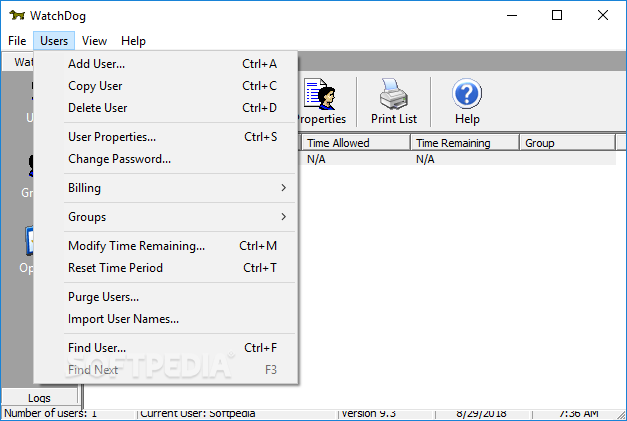Choose Add User... from the menu

(166, 64)
